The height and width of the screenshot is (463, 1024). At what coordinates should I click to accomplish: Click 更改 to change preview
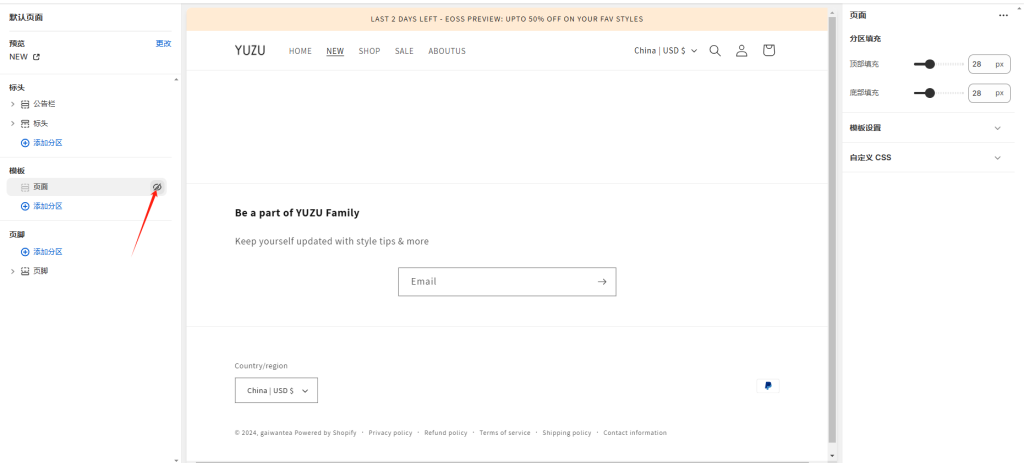[163, 44]
